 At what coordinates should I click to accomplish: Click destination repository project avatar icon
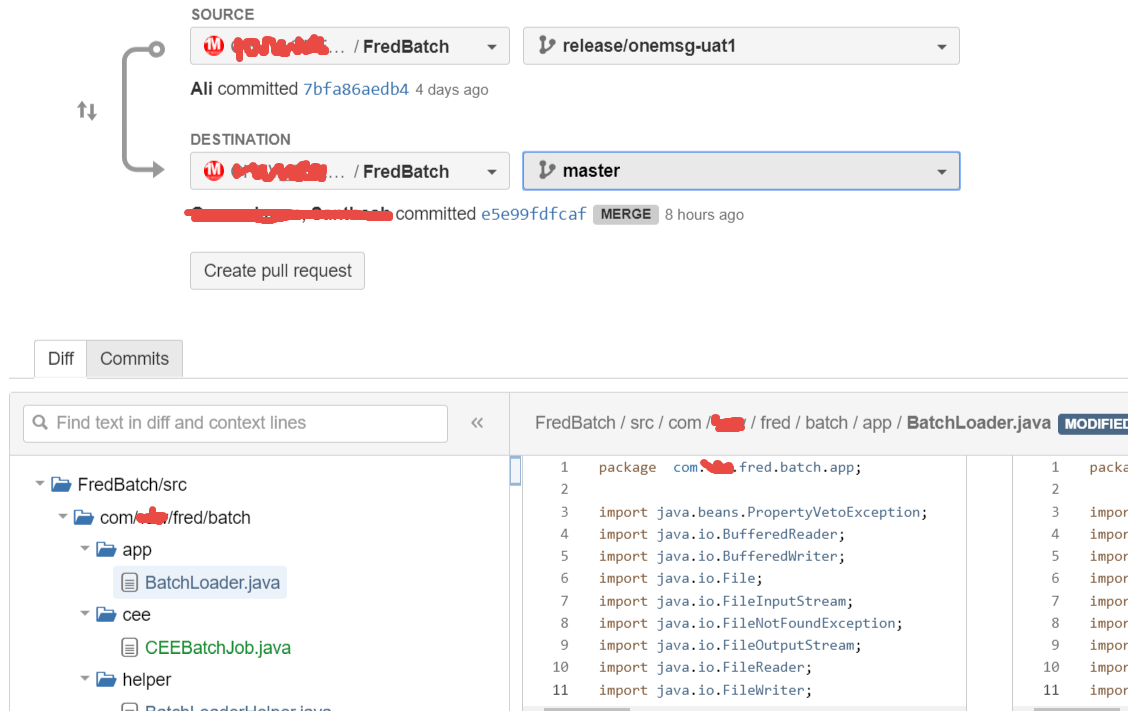[x=214, y=171]
